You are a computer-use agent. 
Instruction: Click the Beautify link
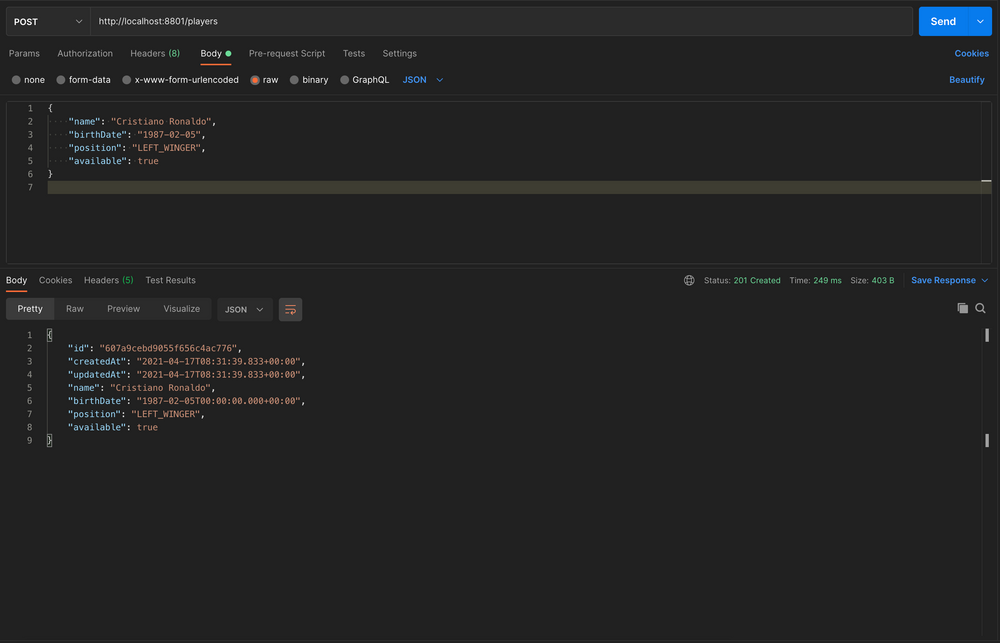pyautogui.click(x=966, y=79)
